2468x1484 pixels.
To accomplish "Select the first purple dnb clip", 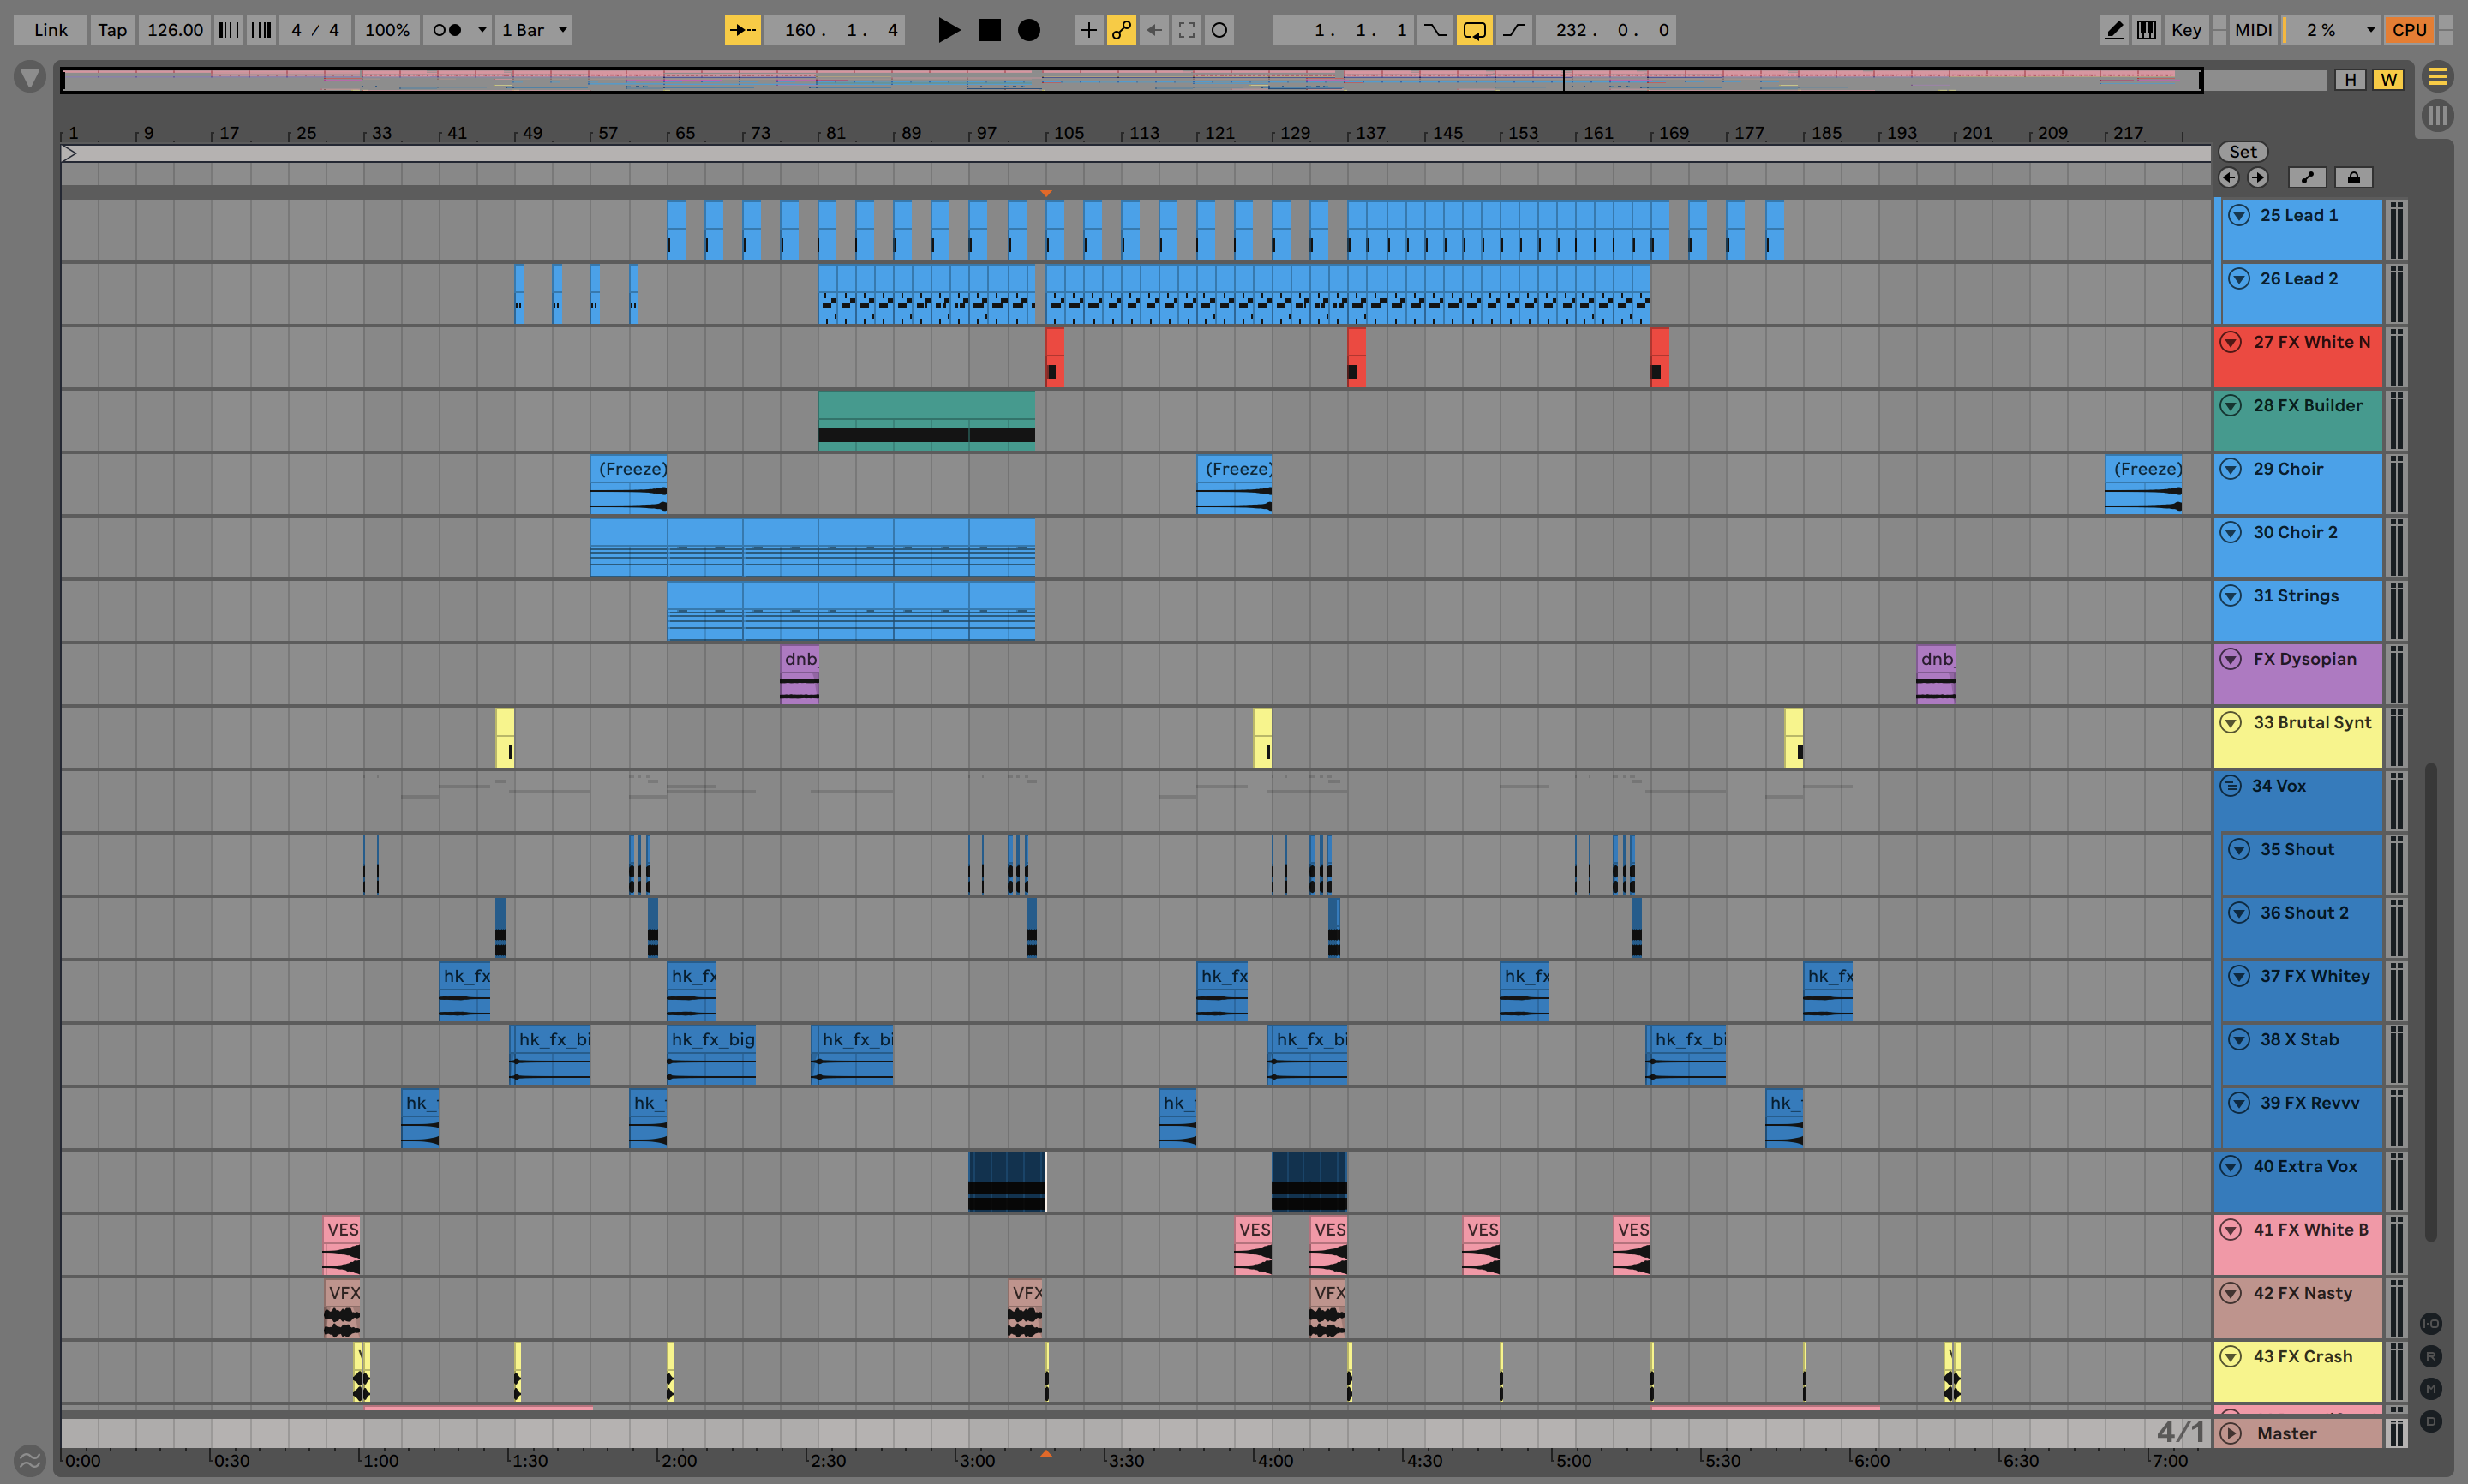I will (799, 675).
